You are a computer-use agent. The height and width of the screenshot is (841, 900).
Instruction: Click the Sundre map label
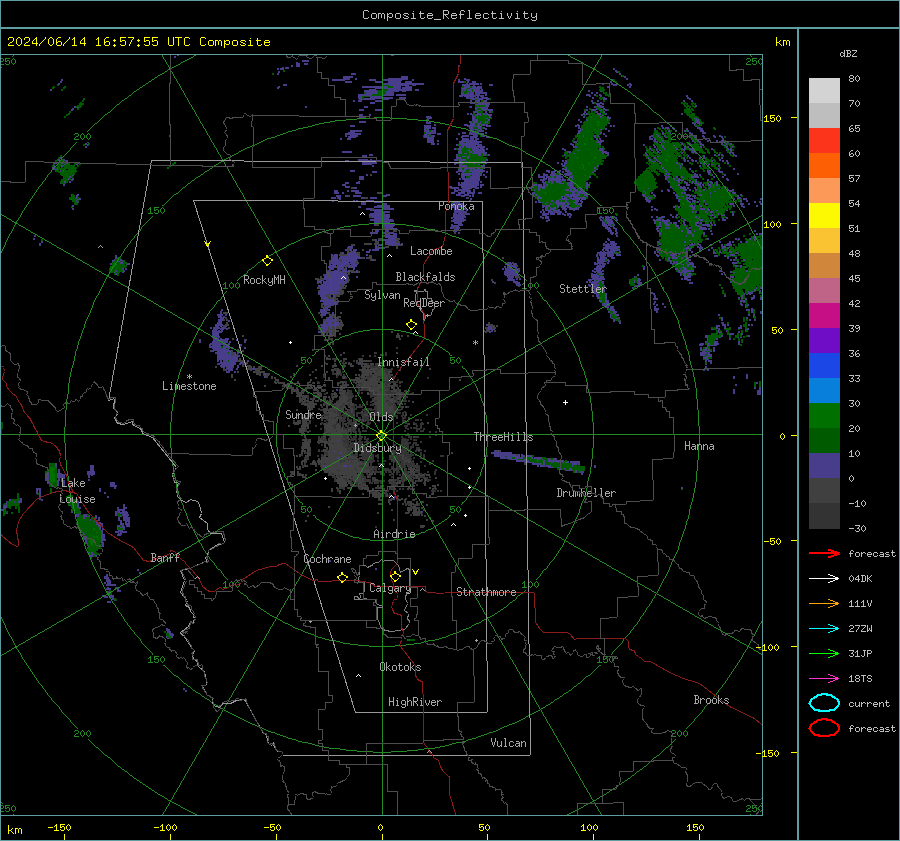(303, 414)
